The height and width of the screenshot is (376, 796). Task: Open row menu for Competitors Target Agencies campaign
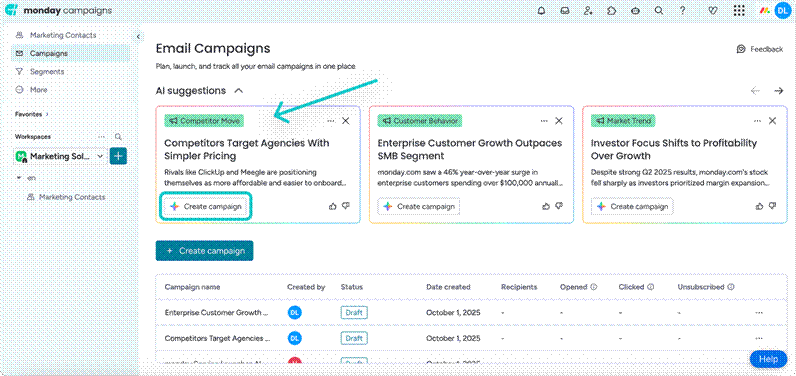759,338
